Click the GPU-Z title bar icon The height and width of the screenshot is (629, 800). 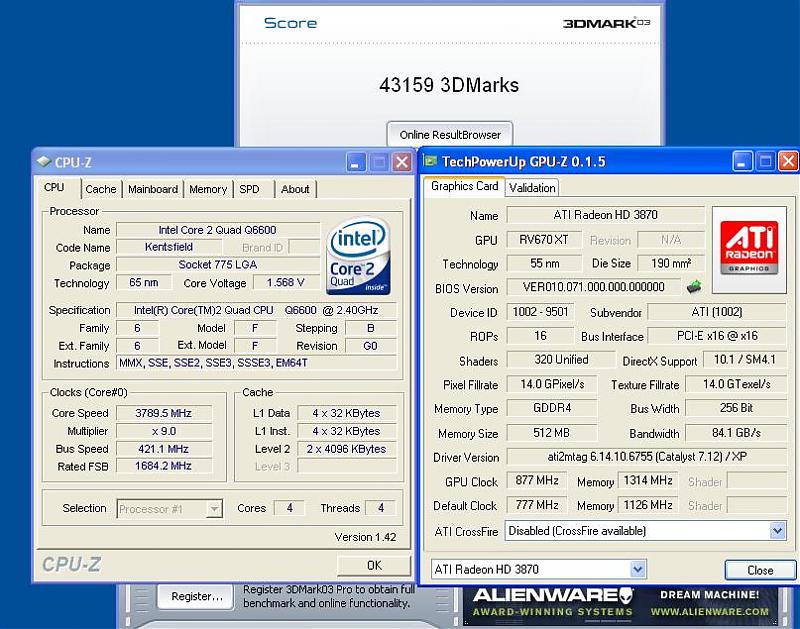(431, 161)
